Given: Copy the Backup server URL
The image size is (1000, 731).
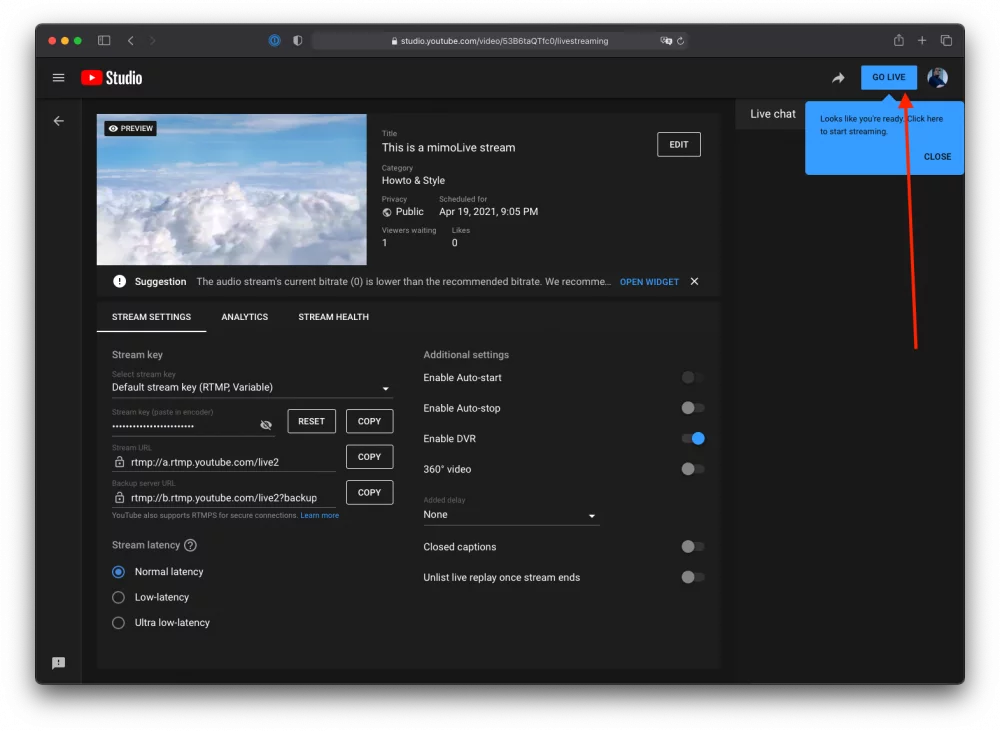Looking at the screenshot, I should point(369,492).
